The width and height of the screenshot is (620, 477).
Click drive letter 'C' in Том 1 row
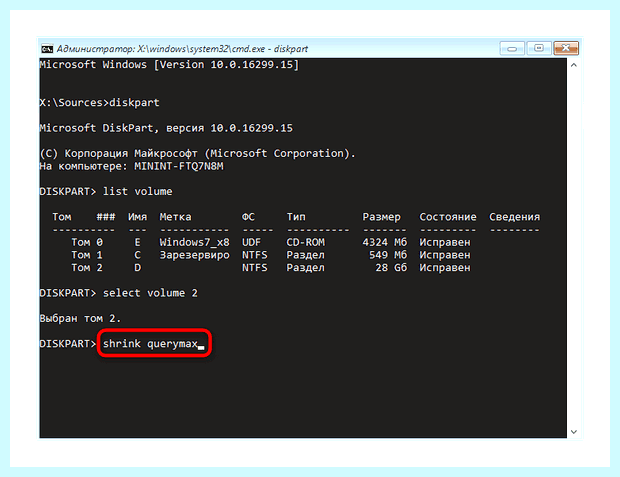138,255
